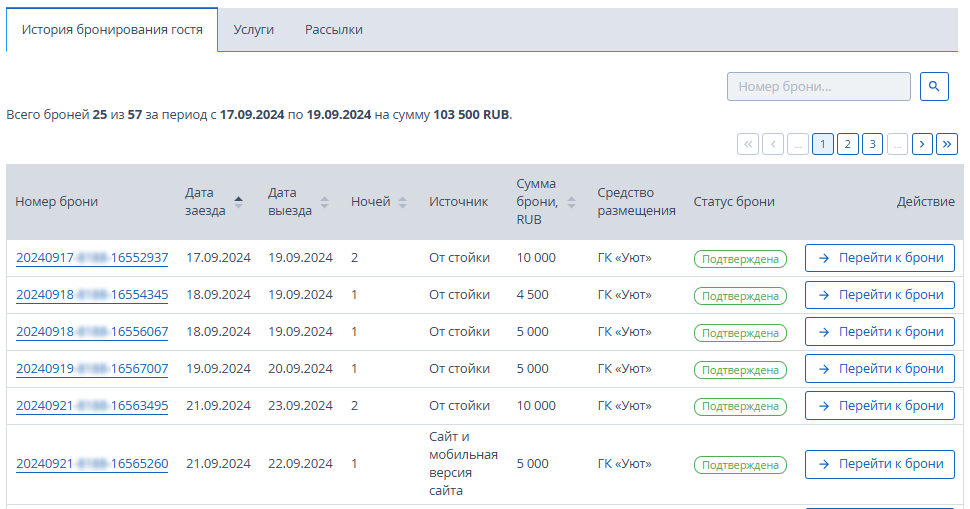Go to next page arrow

point(922,144)
